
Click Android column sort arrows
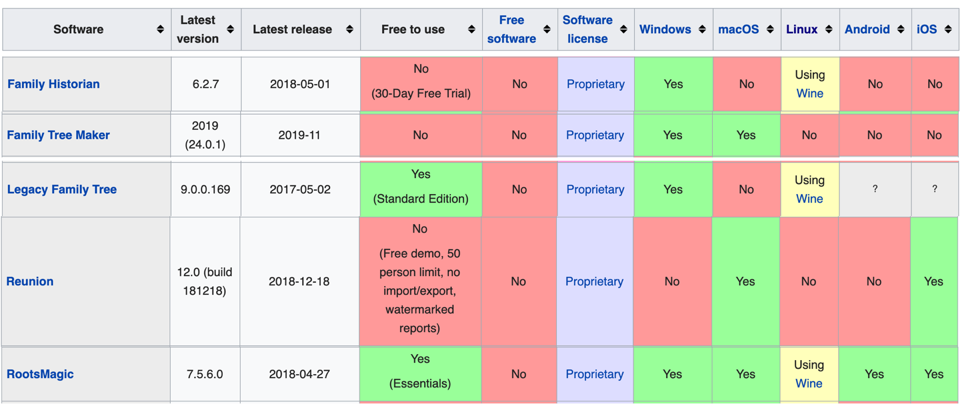pyautogui.click(x=900, y=30)
